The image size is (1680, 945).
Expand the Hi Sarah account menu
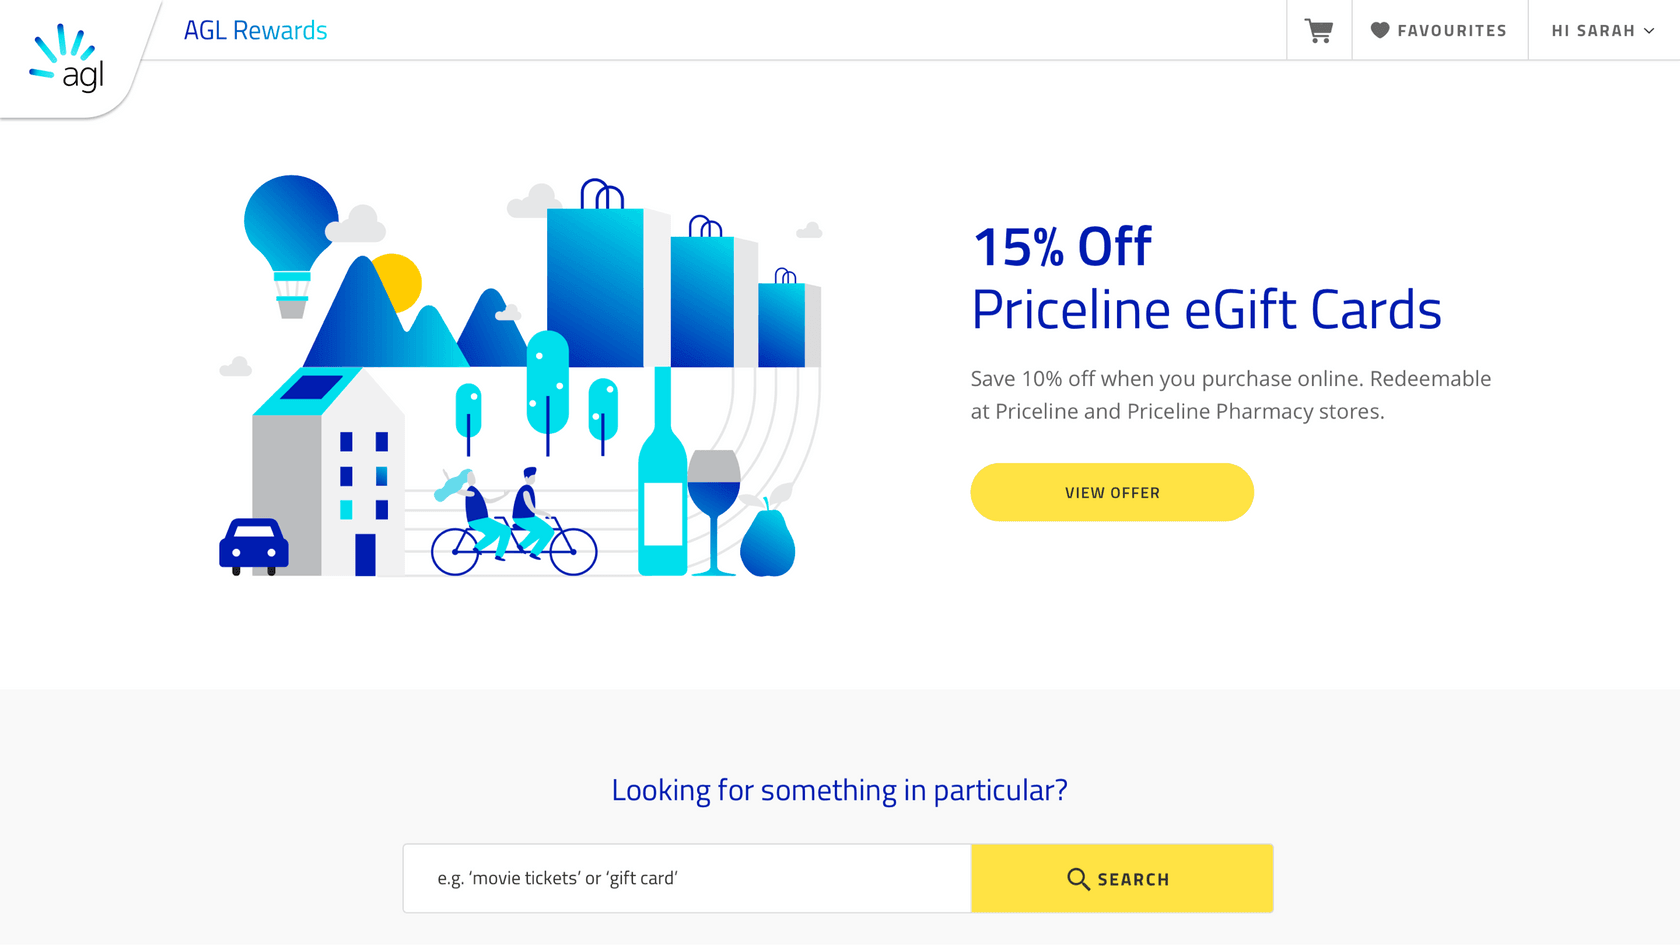1603,31
